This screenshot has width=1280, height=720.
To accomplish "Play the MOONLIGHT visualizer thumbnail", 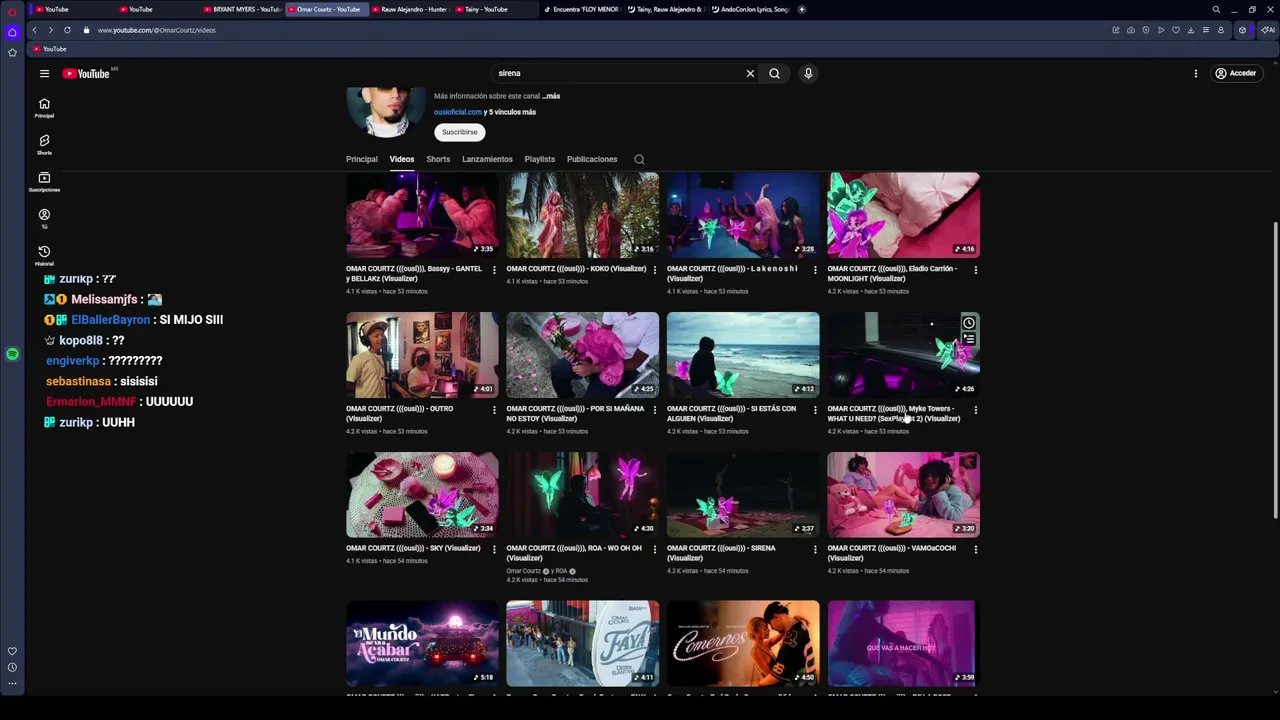I will pyautogui.click(x=903, y=214).
